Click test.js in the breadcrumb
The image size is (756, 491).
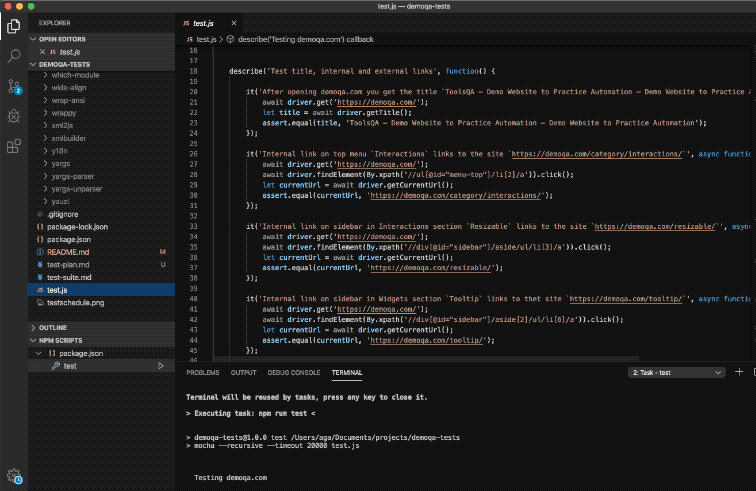tap(206, 40)
